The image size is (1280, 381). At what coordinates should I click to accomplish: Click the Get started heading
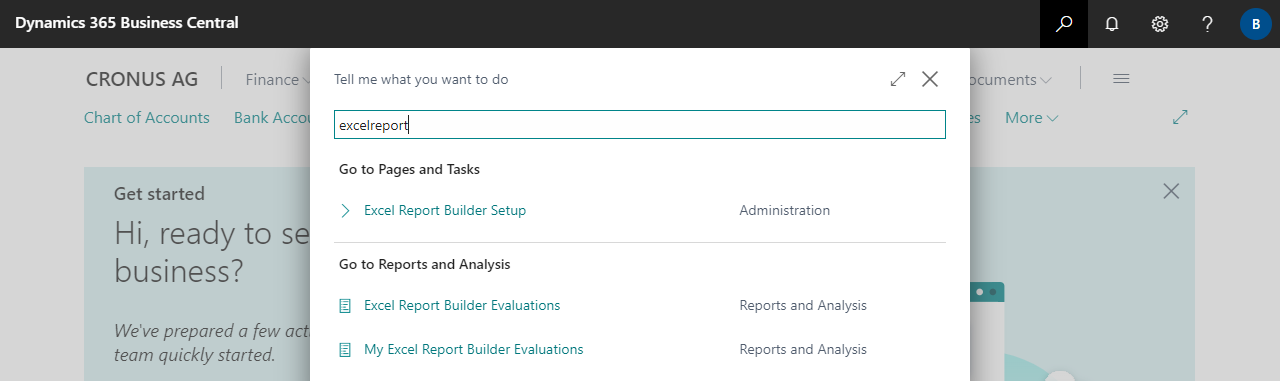click(x=159, y=194)
